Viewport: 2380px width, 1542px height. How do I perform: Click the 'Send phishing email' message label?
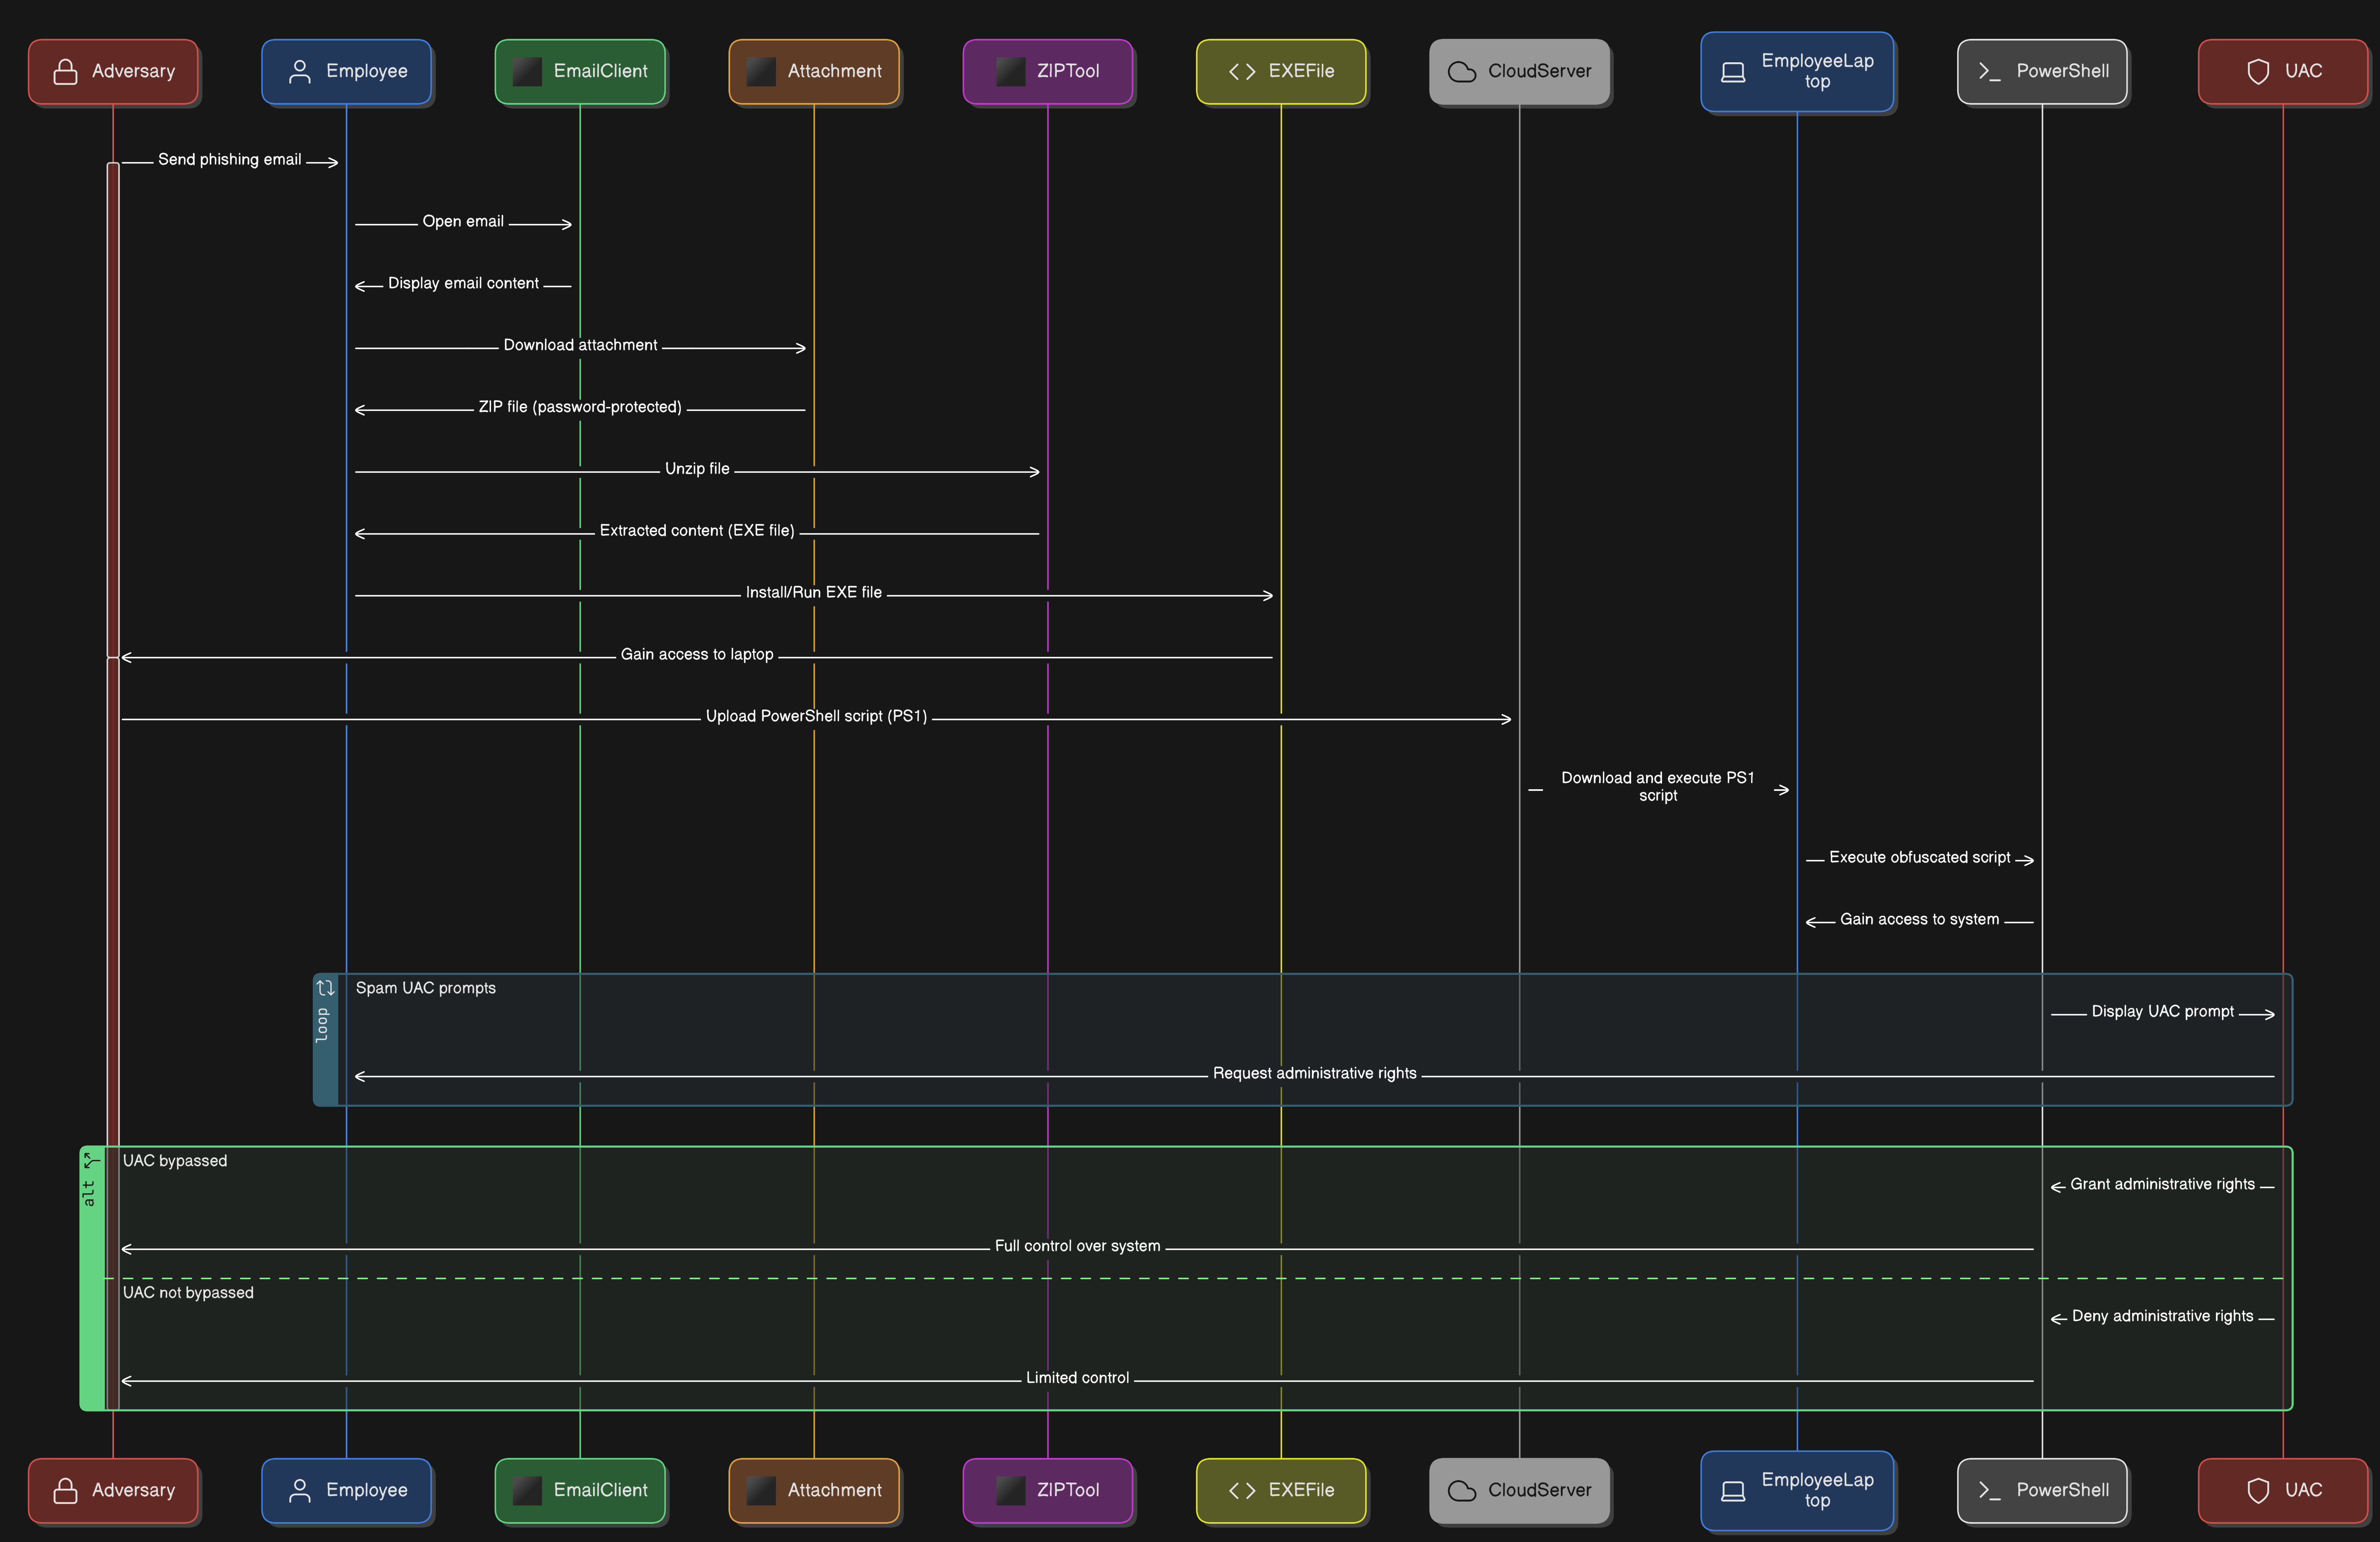(x=229, y=160)
